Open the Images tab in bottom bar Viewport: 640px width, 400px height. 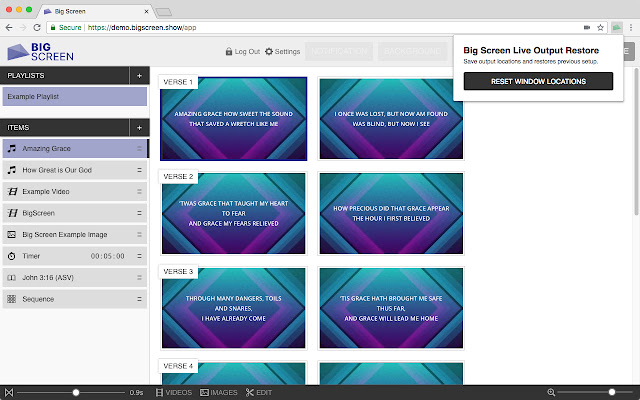pos(218,393)
